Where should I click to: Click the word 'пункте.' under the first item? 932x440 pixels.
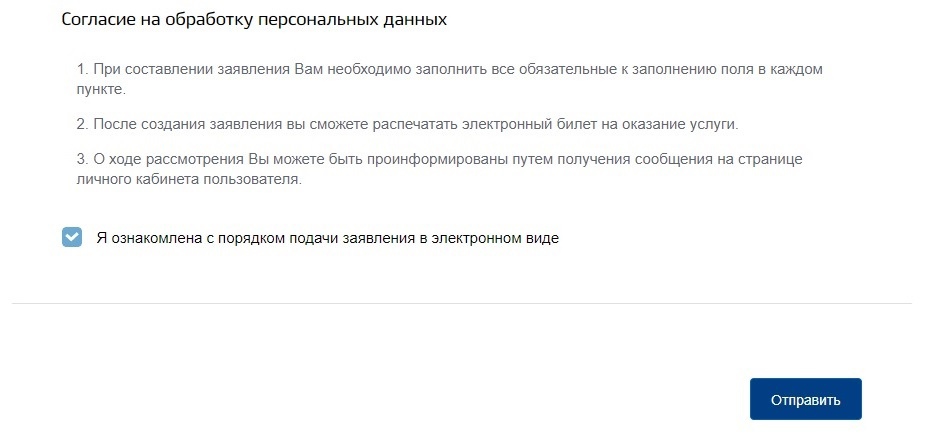[102, 90]
